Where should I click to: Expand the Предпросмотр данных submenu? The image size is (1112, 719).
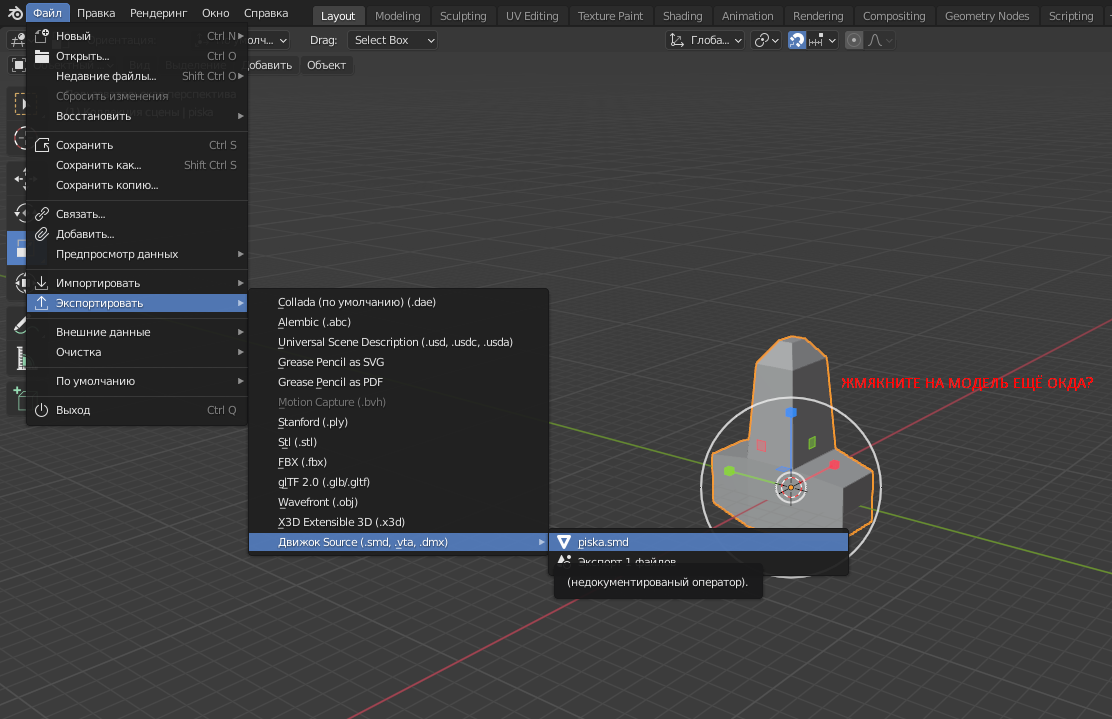pos(137,254)
